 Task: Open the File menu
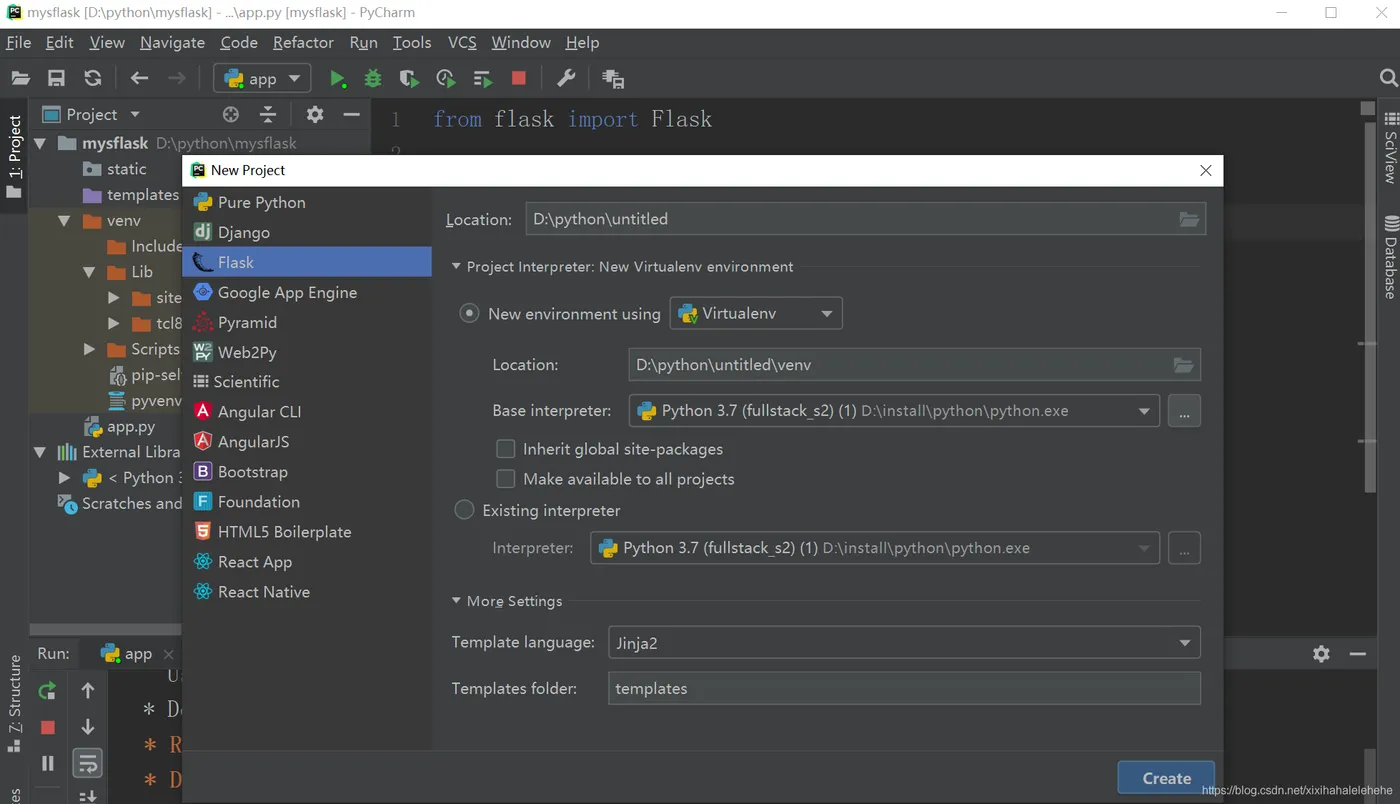coord(18,42)
